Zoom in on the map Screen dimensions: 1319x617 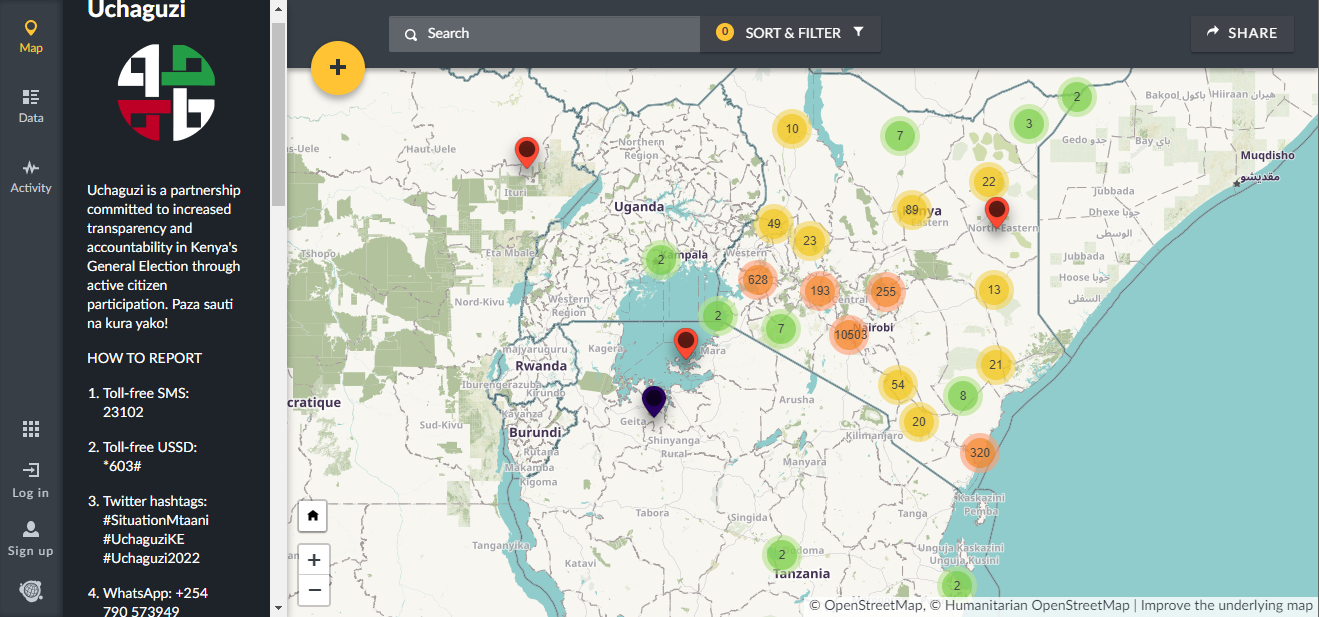click(x=314, y=560)
